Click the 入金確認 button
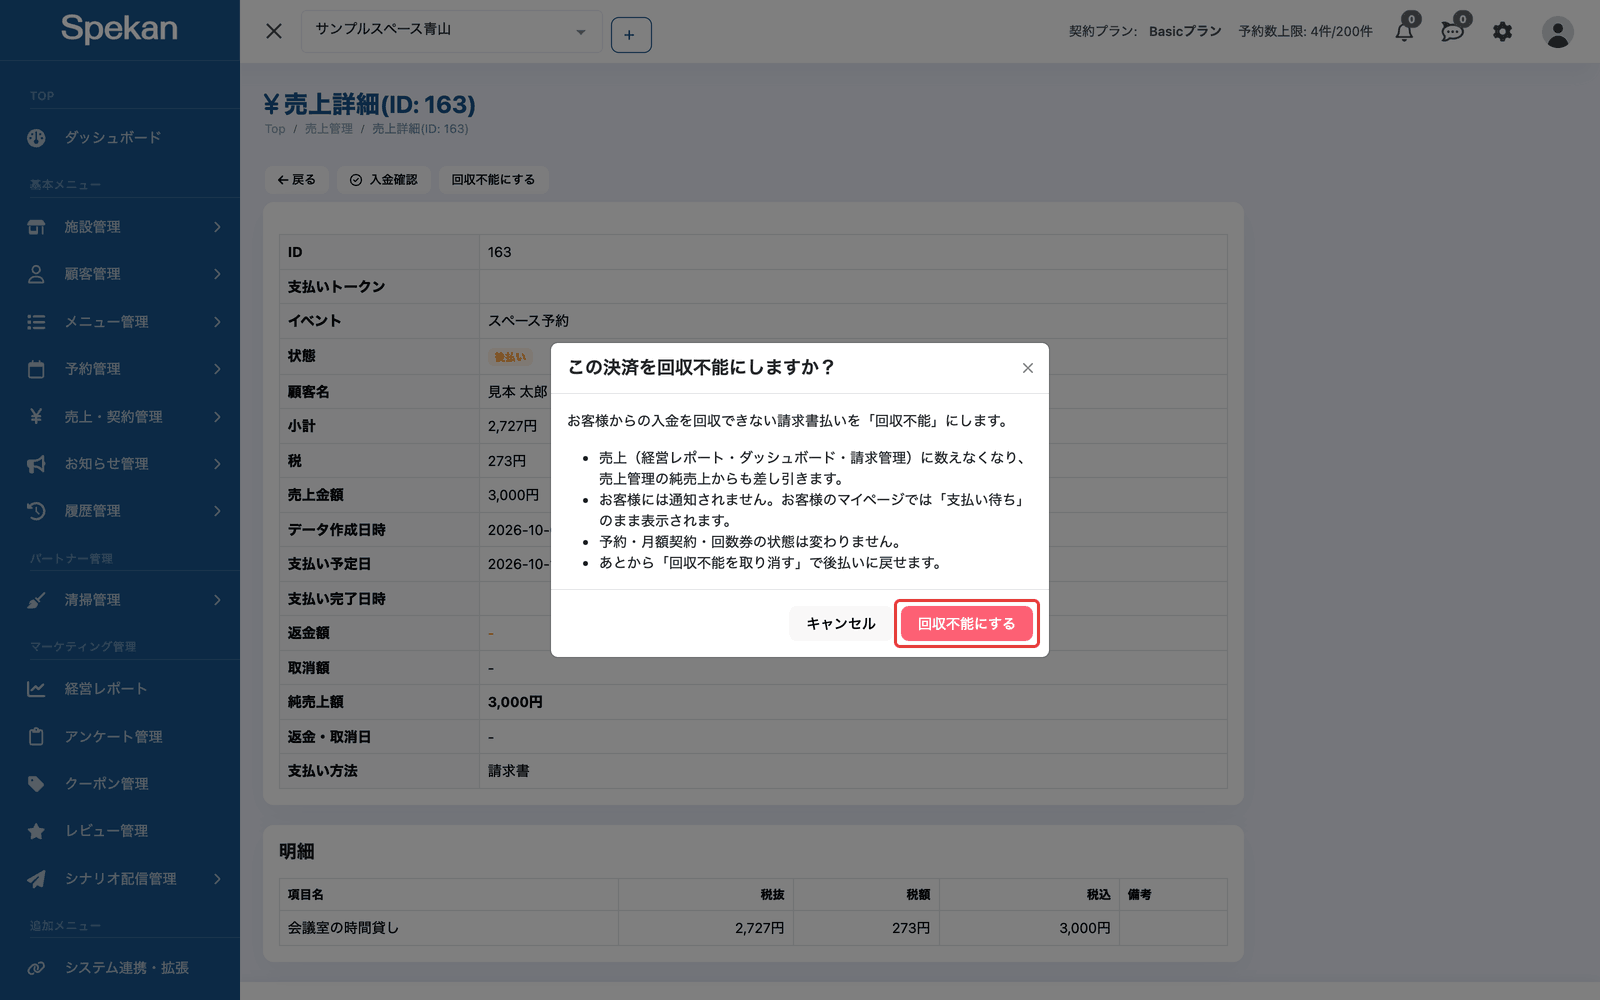 click(x=384, y=180)
